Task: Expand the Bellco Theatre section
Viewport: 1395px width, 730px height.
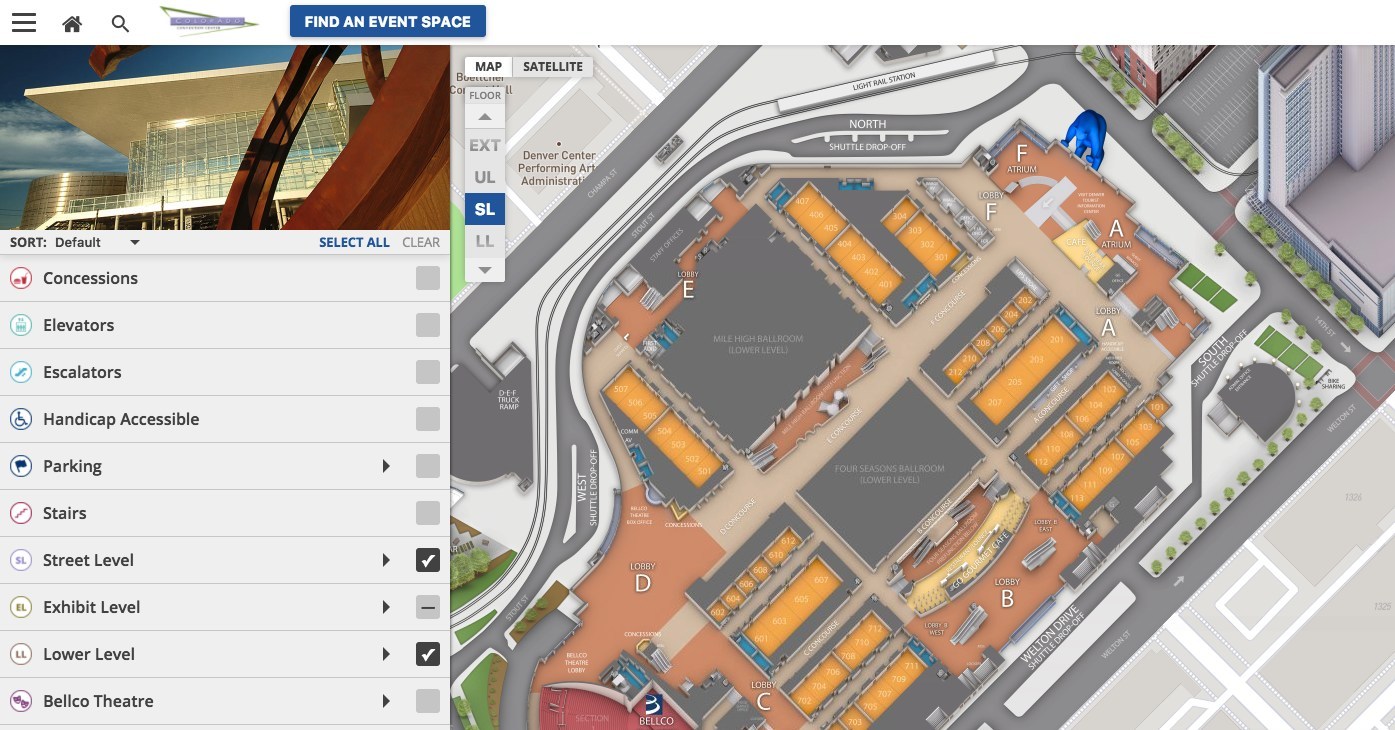Action: coord(387,701)
